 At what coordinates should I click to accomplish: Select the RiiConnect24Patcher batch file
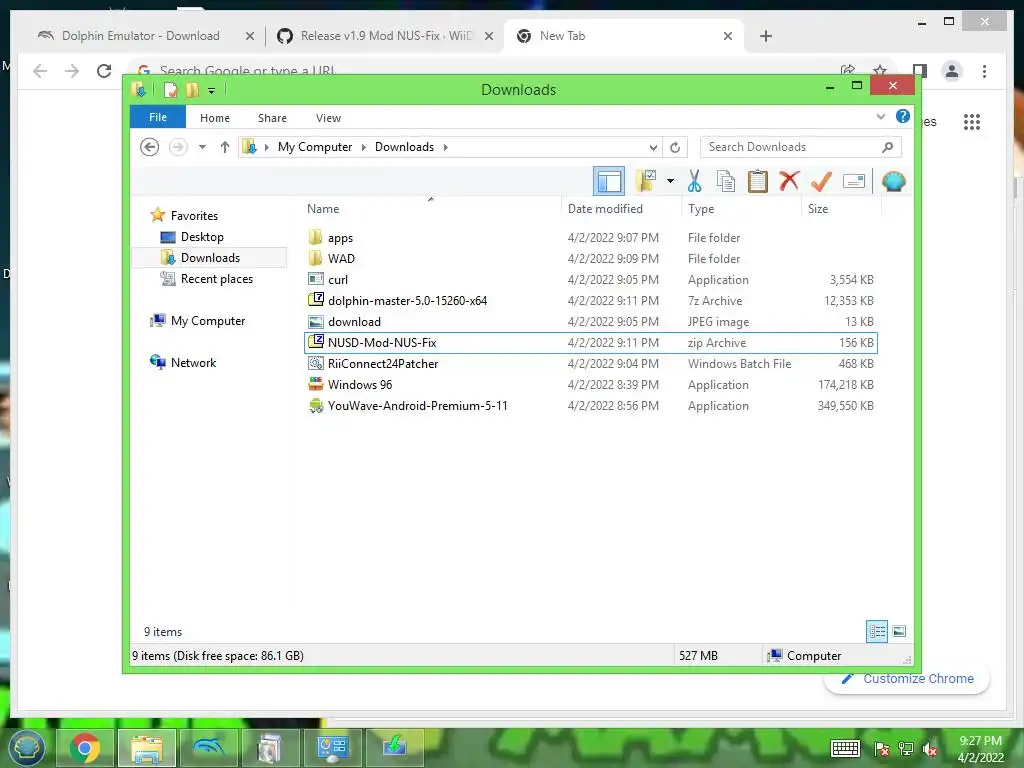[x=590, y=364]
